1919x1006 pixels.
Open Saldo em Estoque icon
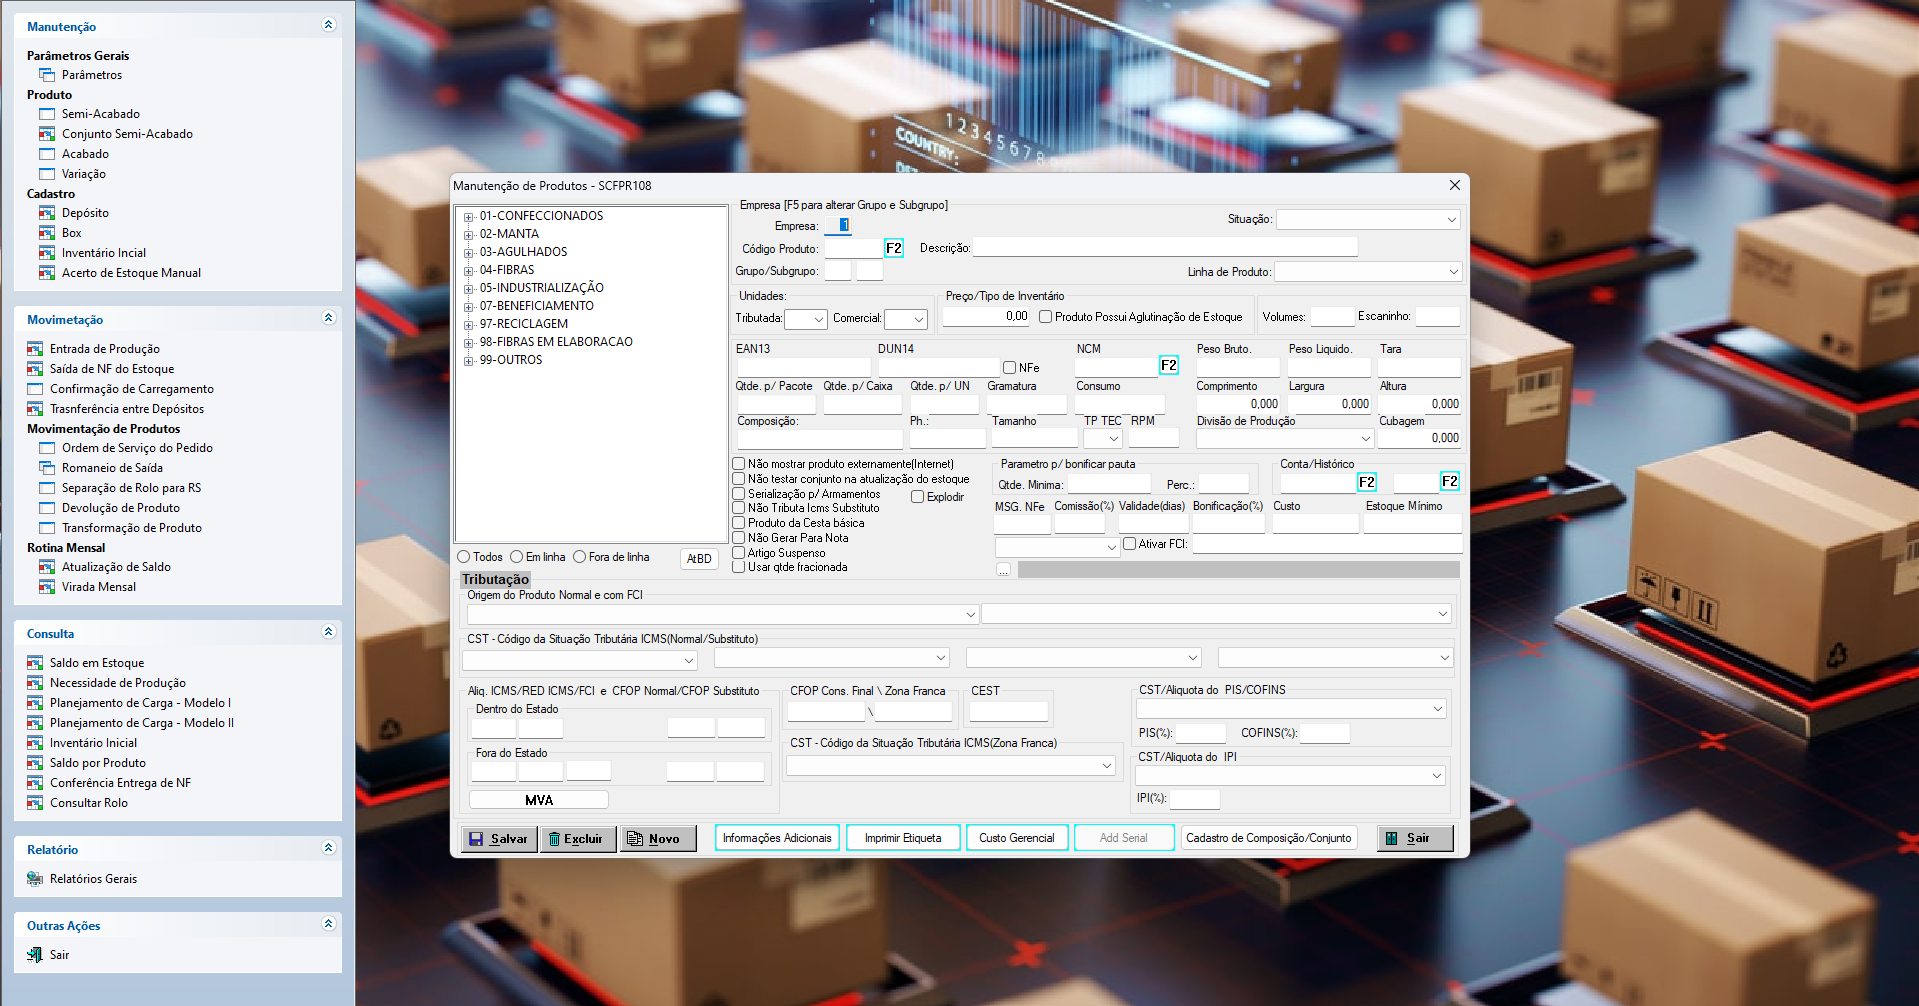pos(35,663)
